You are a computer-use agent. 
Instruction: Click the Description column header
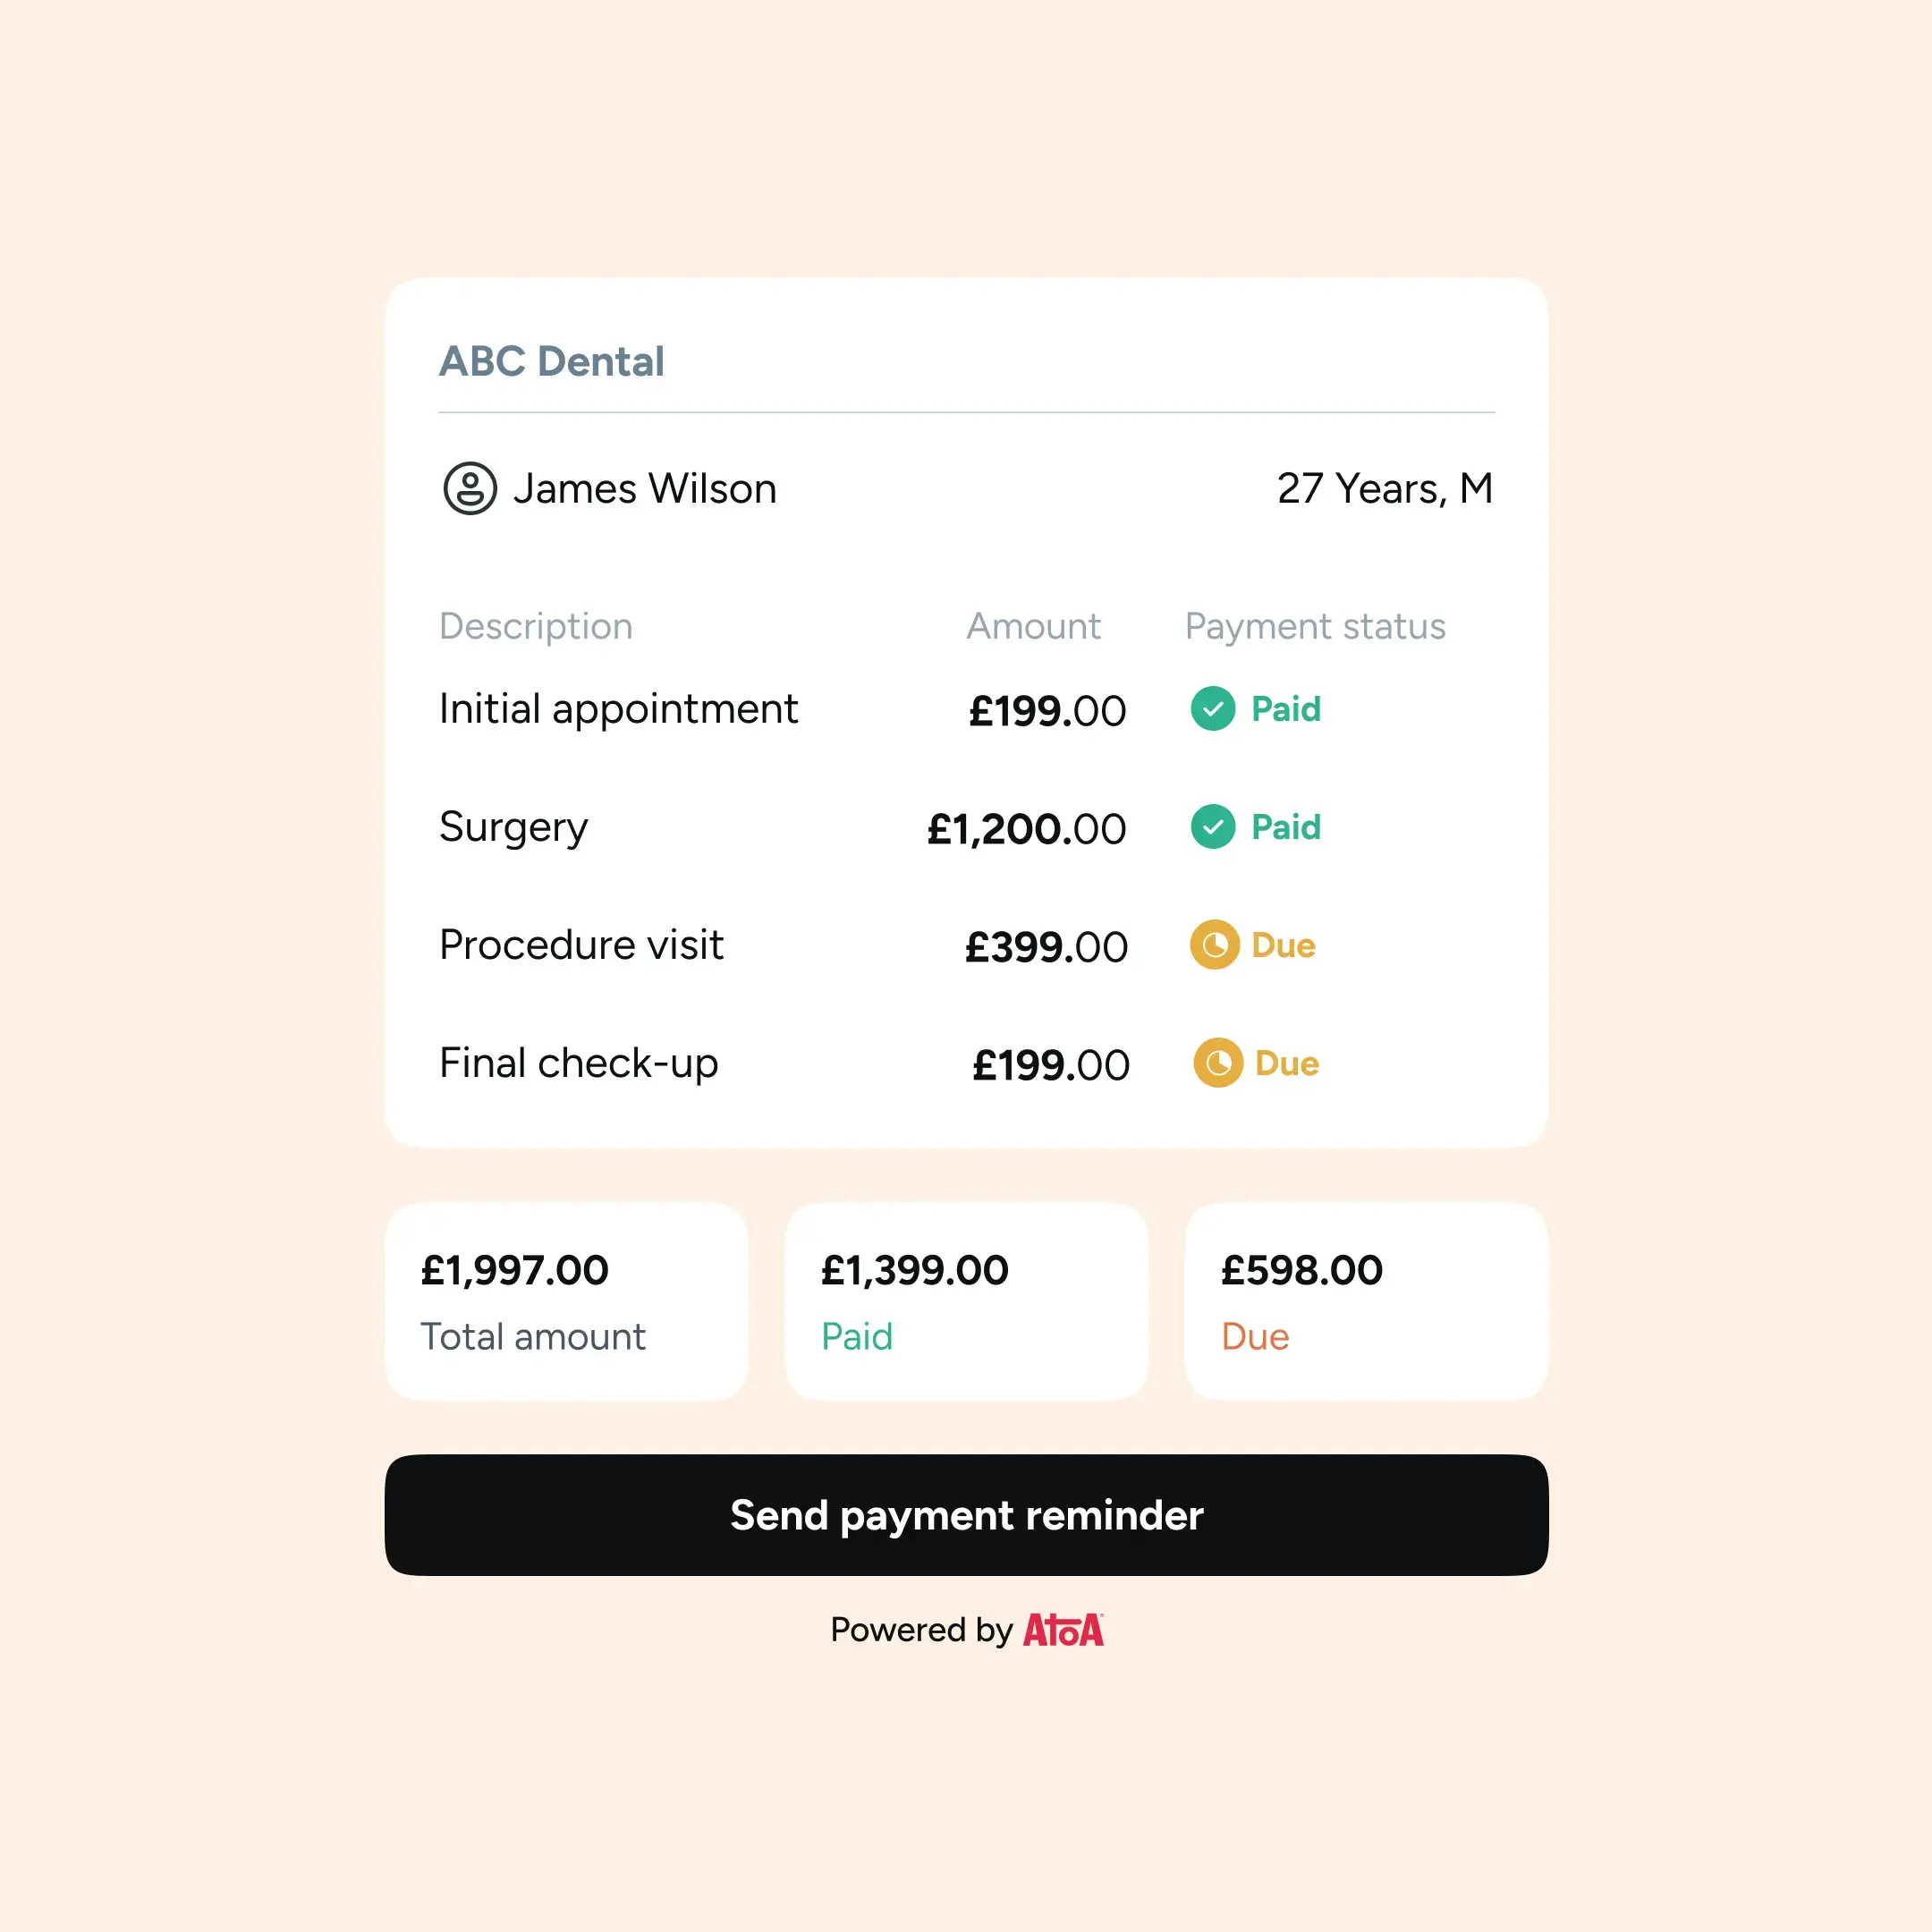point(536,626)
